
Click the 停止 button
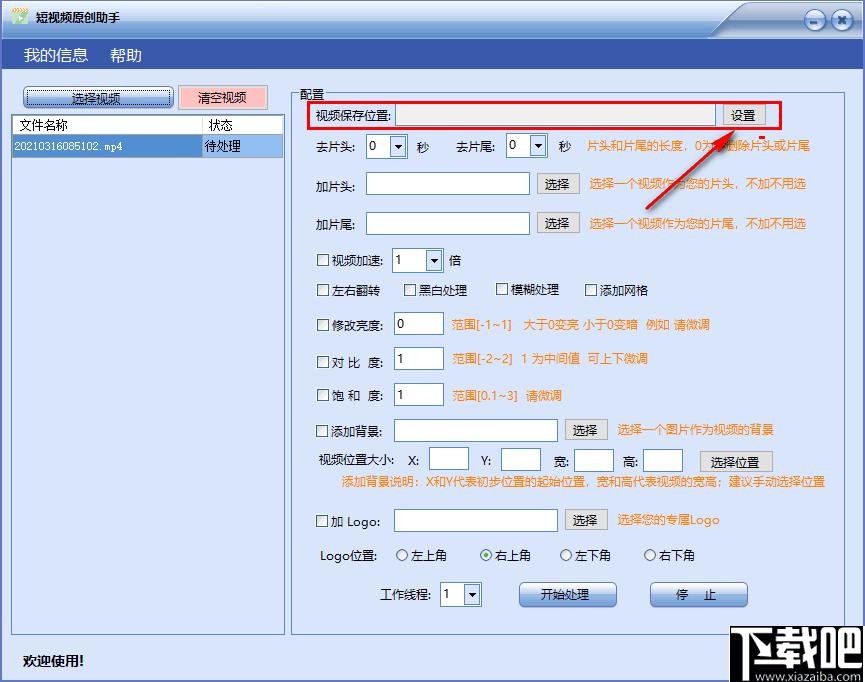click(x=698, y=594)
